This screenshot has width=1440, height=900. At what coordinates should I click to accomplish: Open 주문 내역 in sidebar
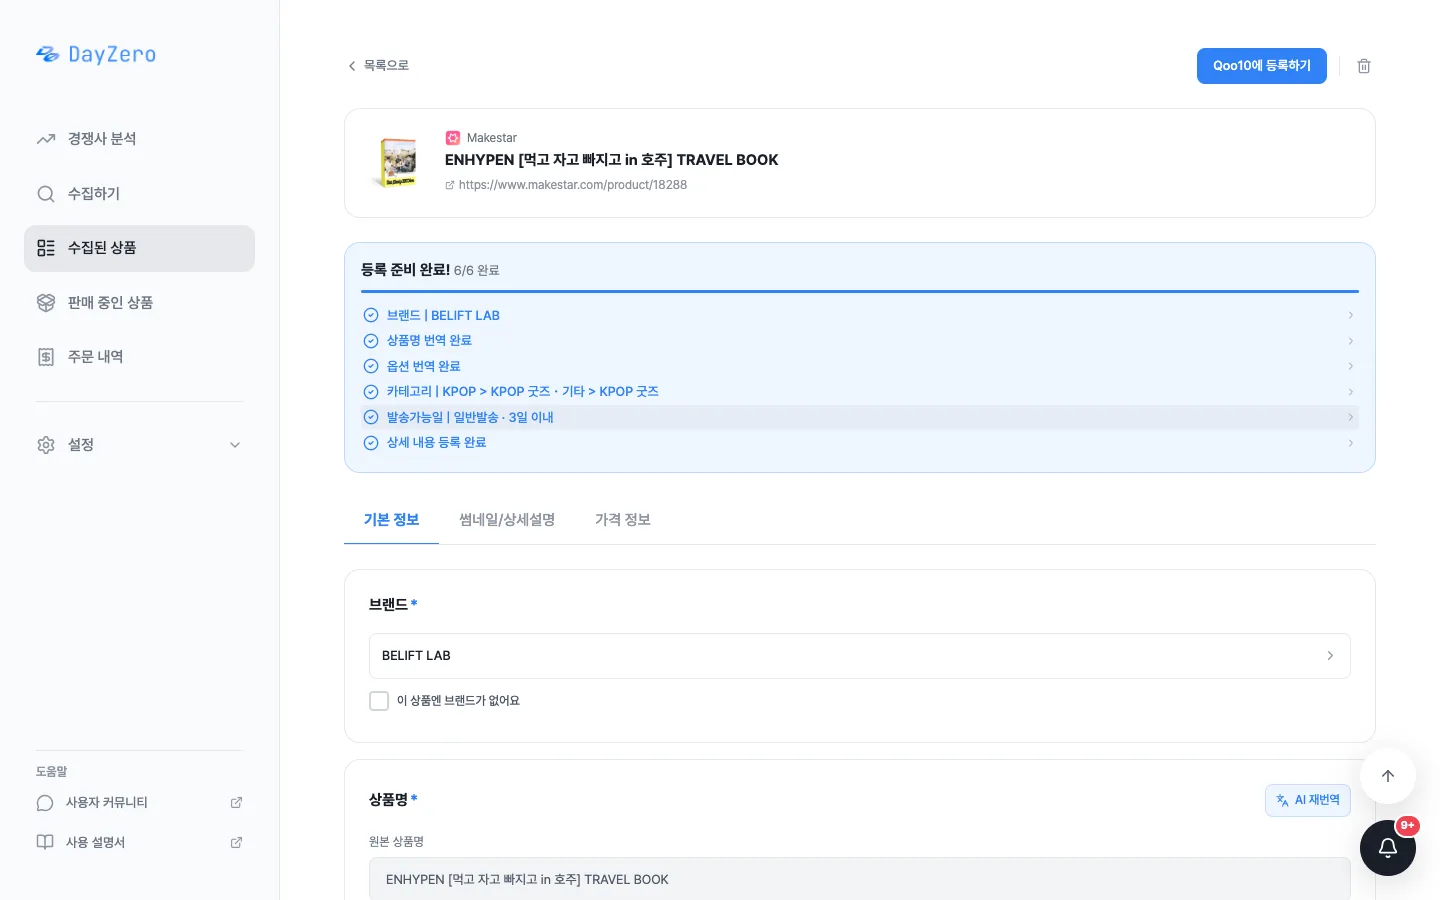click(139, 357)
